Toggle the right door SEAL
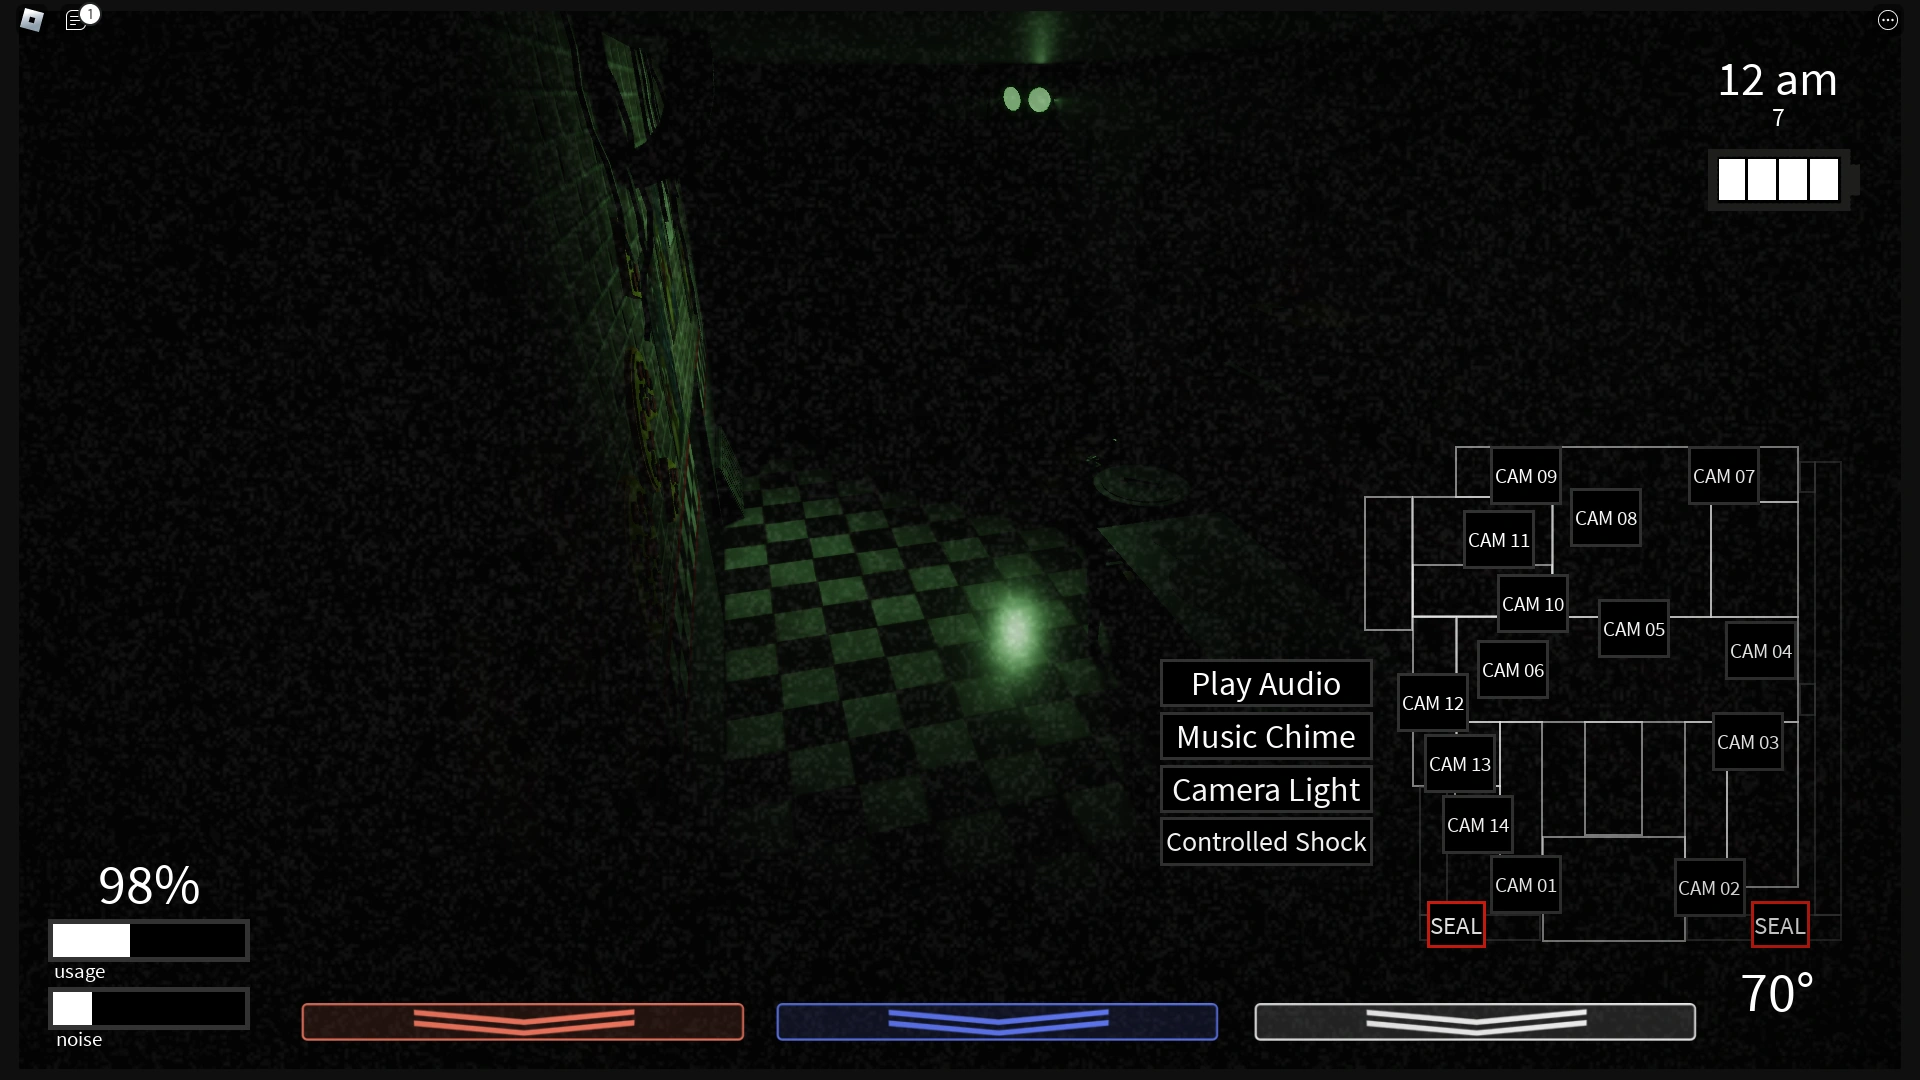The width and height of the screenshot is (1920, 1080). (1779, 926)
